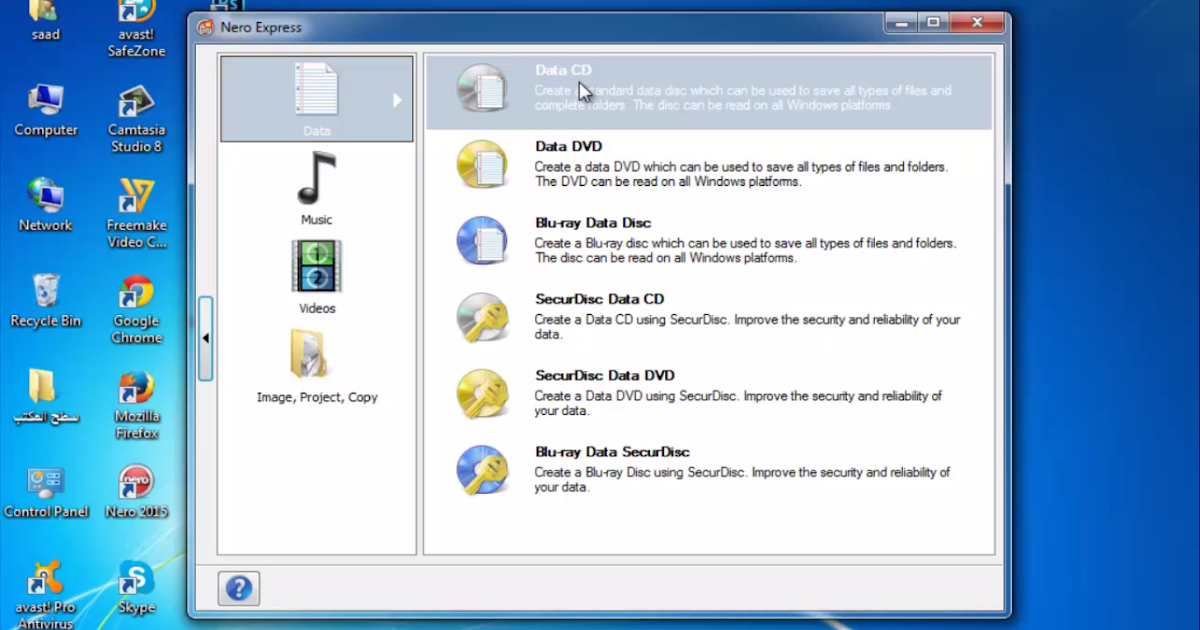Open the Network desktop icon
1200x630 pixels.
[46, 196]
